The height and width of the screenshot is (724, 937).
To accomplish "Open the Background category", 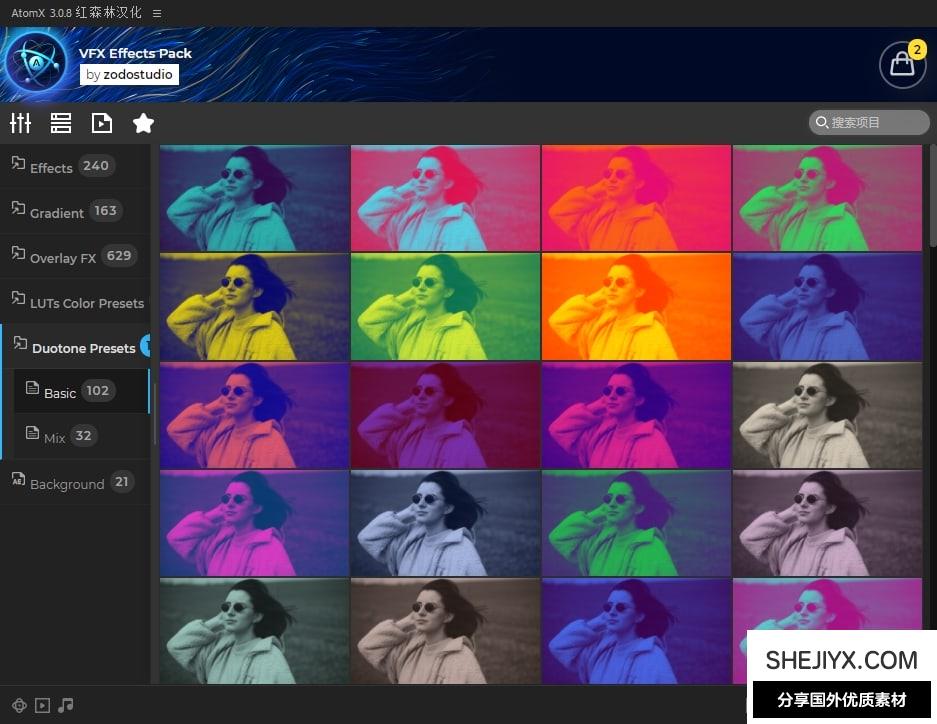I will point(66,483).
